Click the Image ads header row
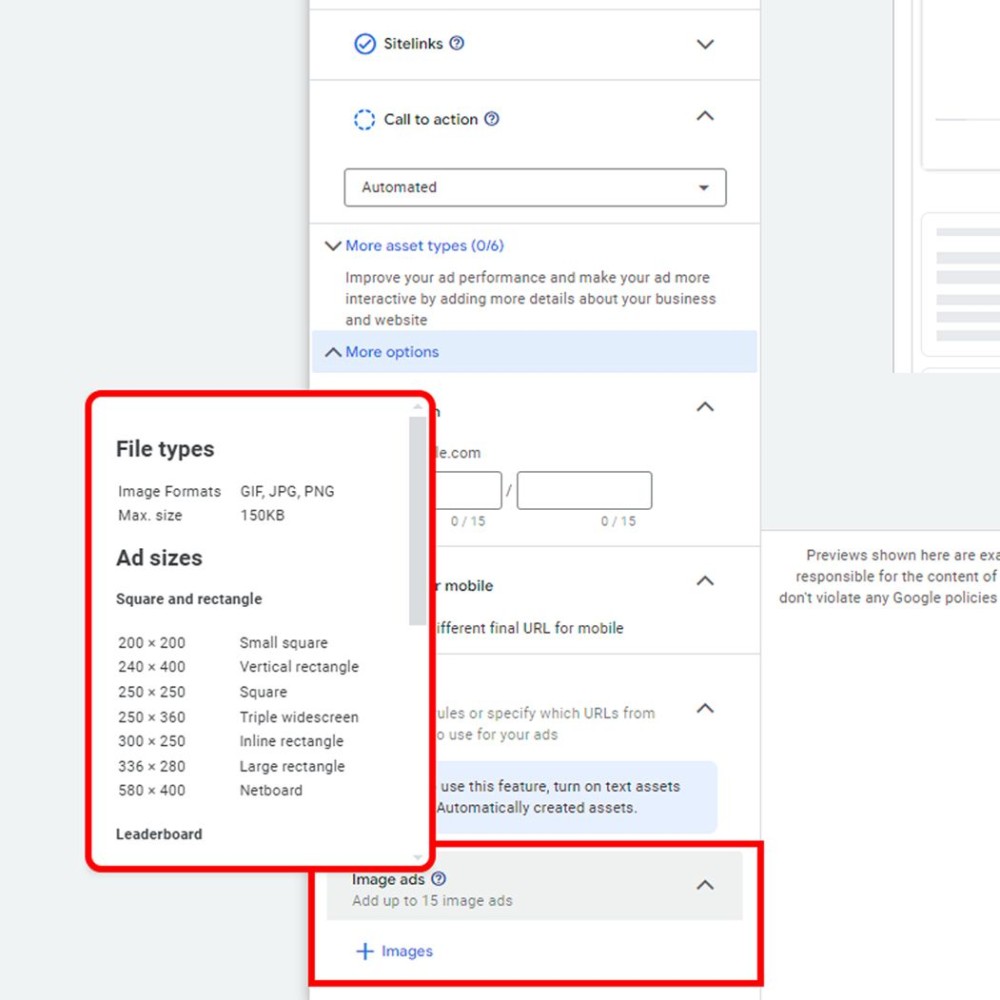 [534, 886]
